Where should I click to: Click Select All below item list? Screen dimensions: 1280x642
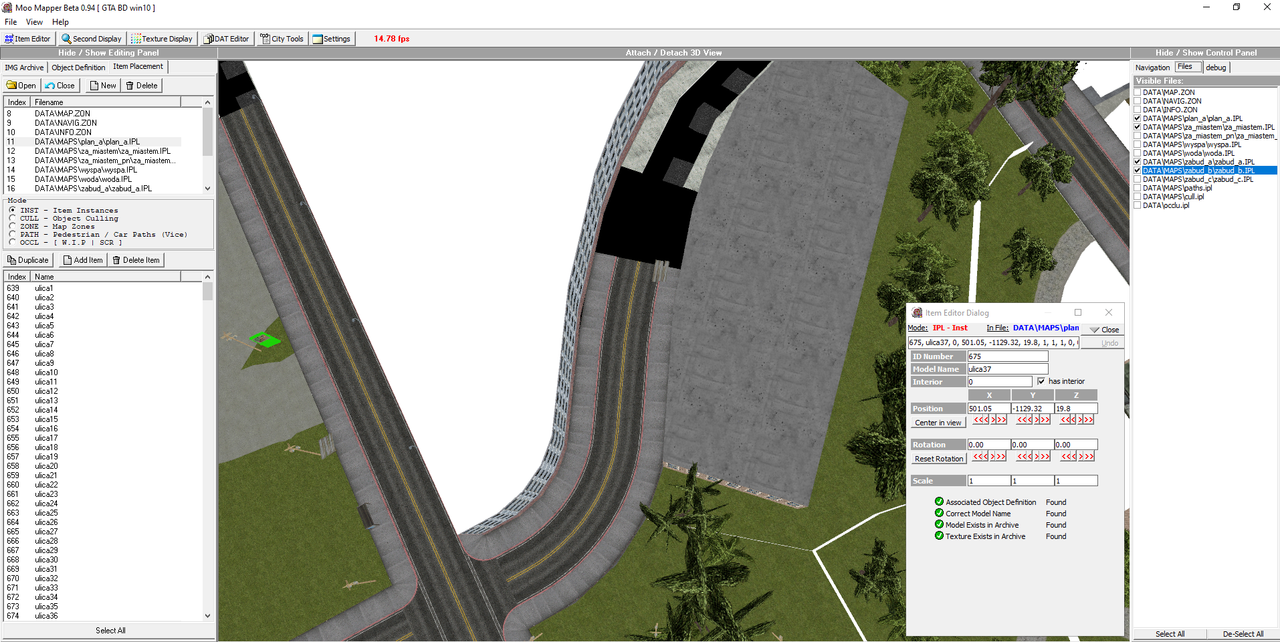pyautogui.click(x=110, y=631)
